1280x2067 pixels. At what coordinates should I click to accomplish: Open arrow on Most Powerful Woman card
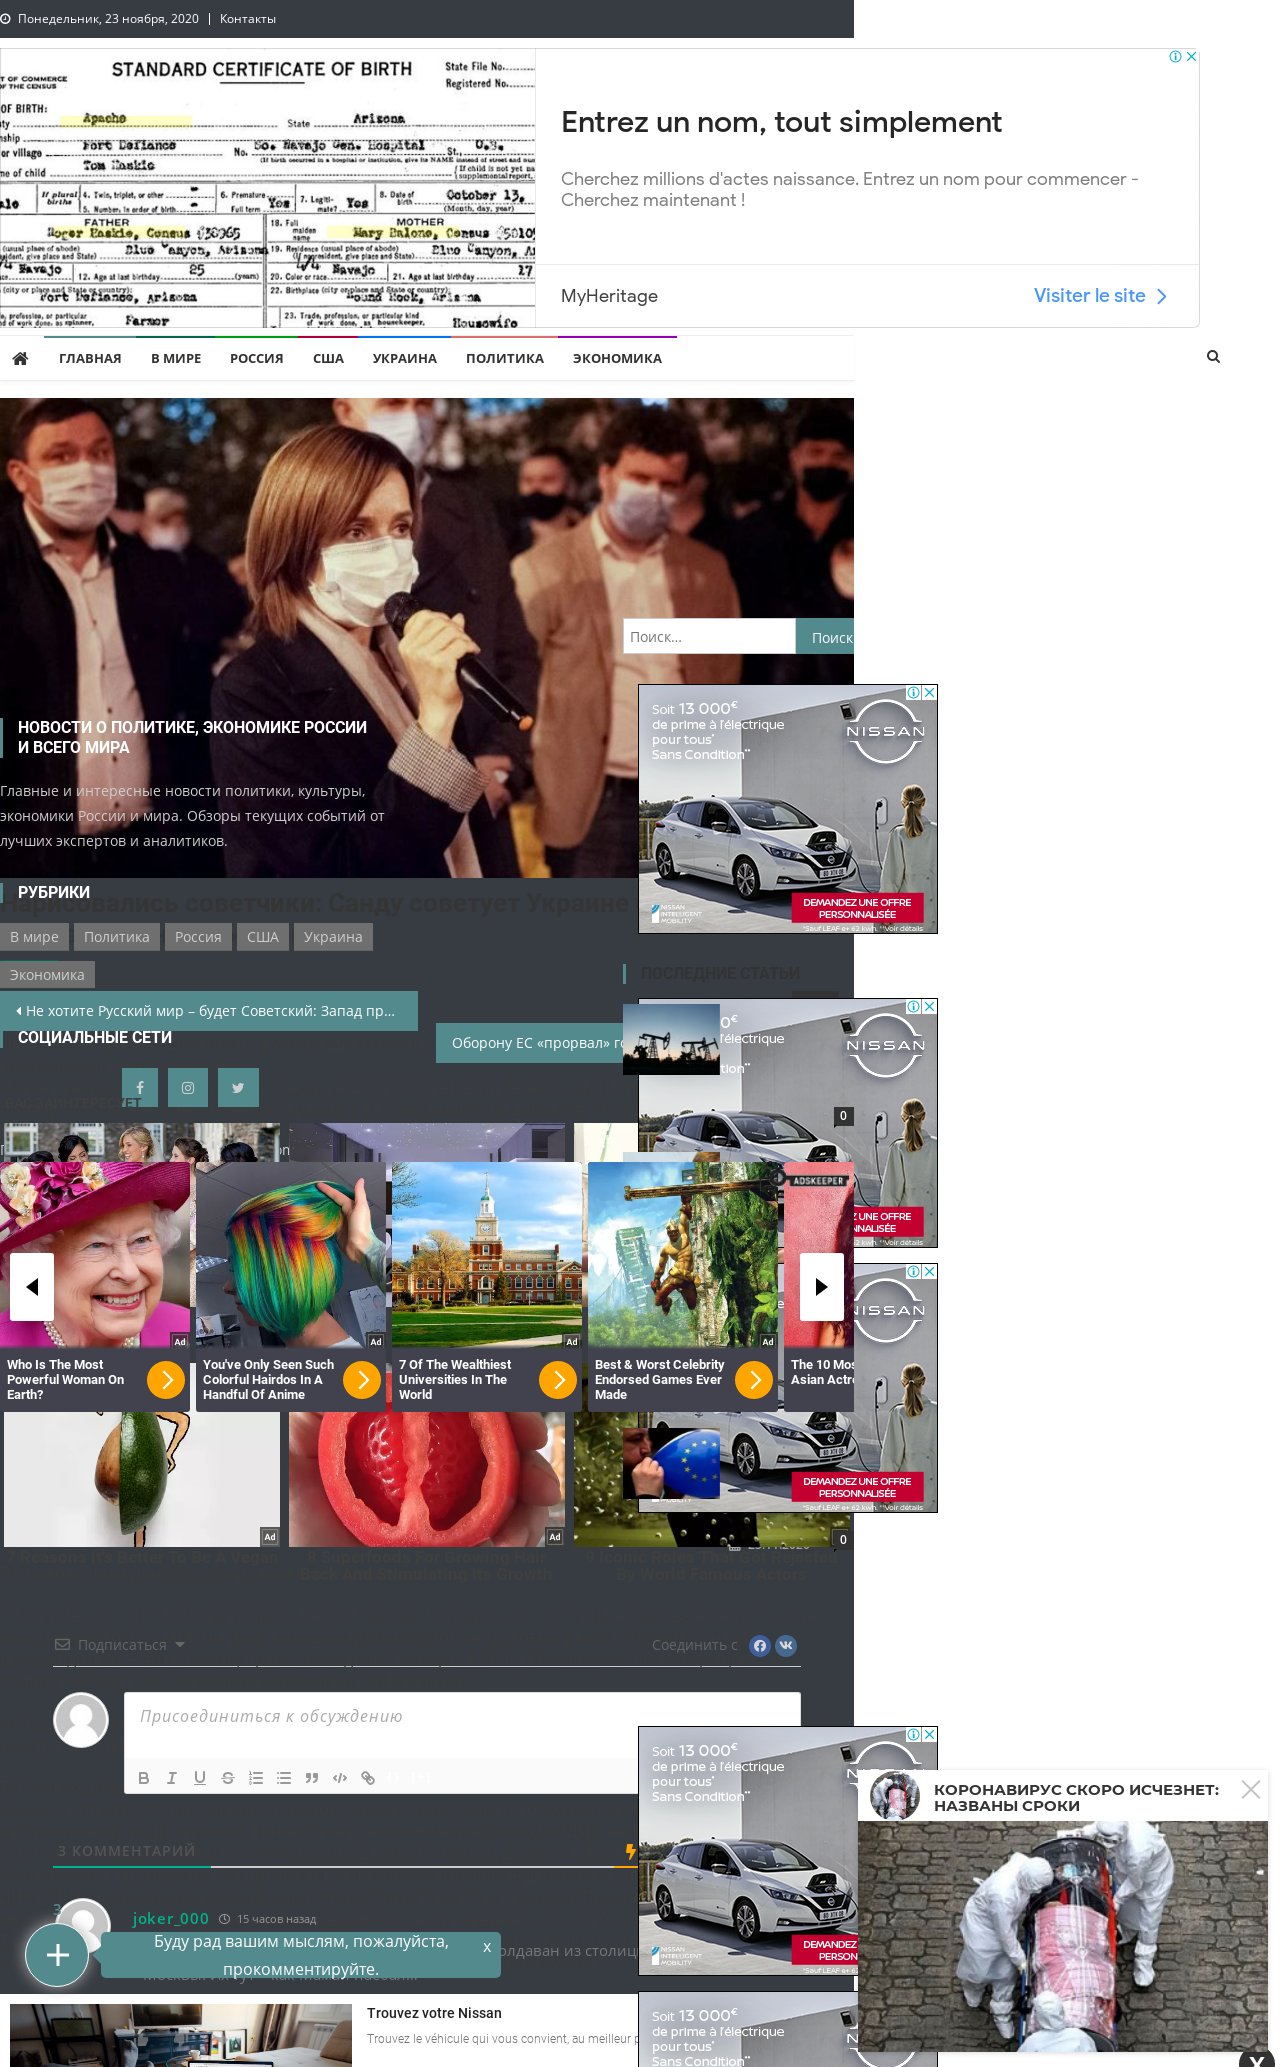point(166,1380)
